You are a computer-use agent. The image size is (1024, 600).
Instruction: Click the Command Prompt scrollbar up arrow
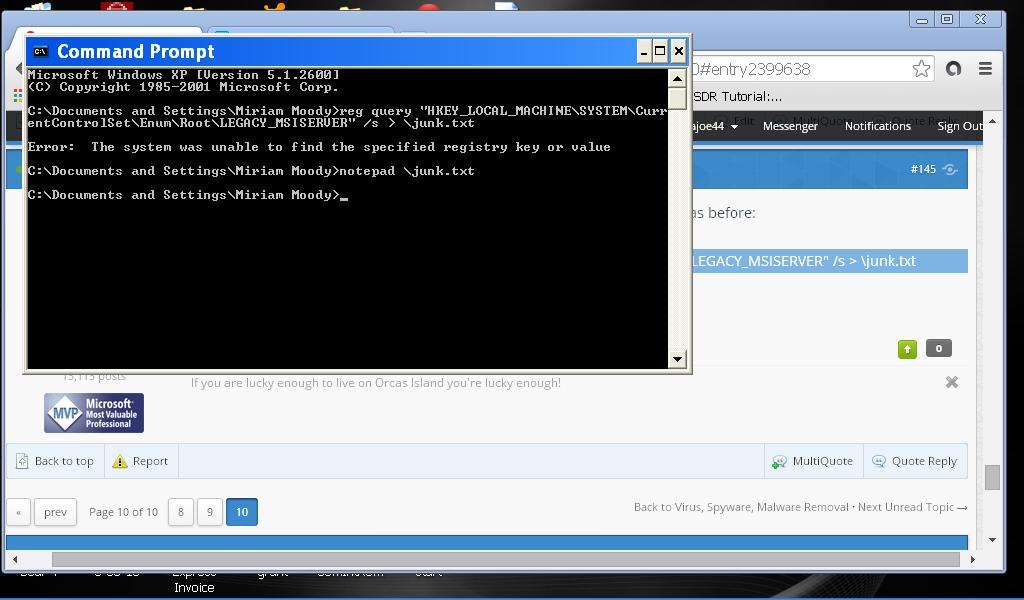(677, 79)
